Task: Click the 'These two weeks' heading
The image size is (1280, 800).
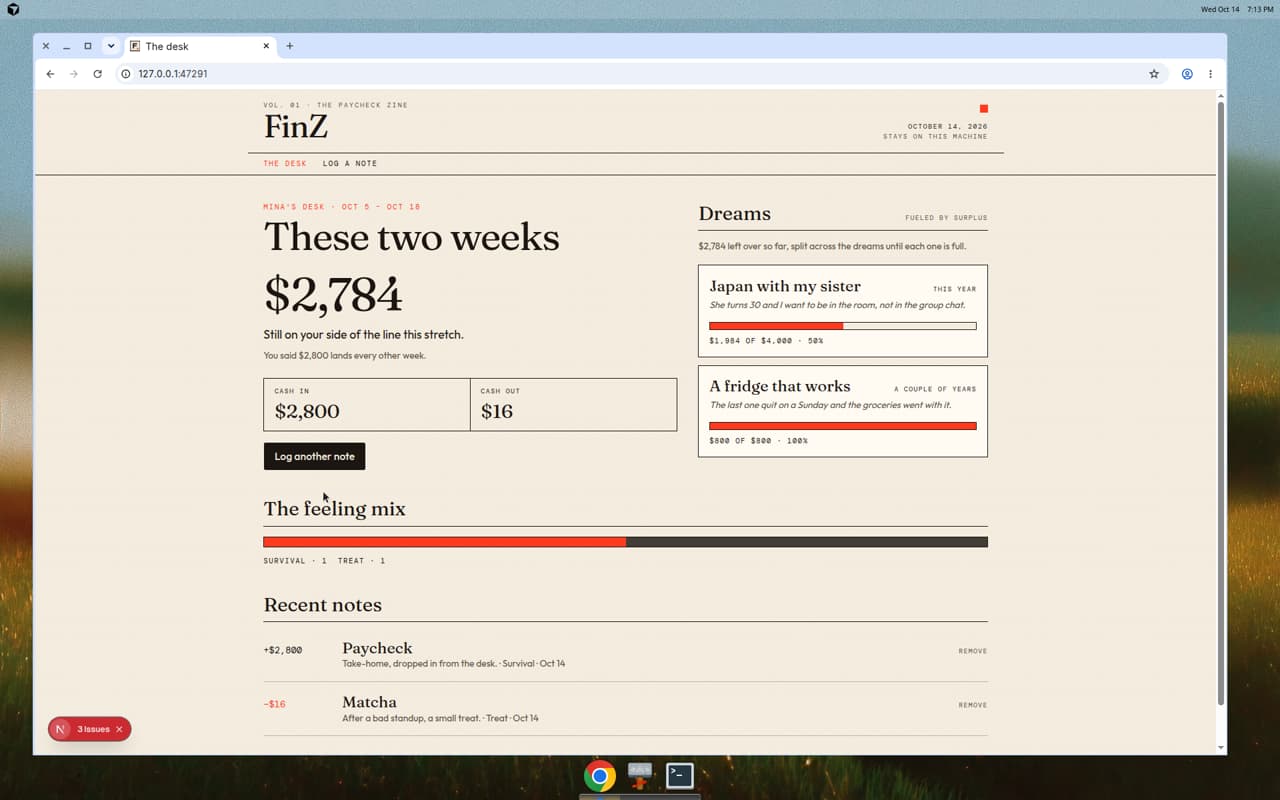Action: pyautogui.click(x=412, y=238)
